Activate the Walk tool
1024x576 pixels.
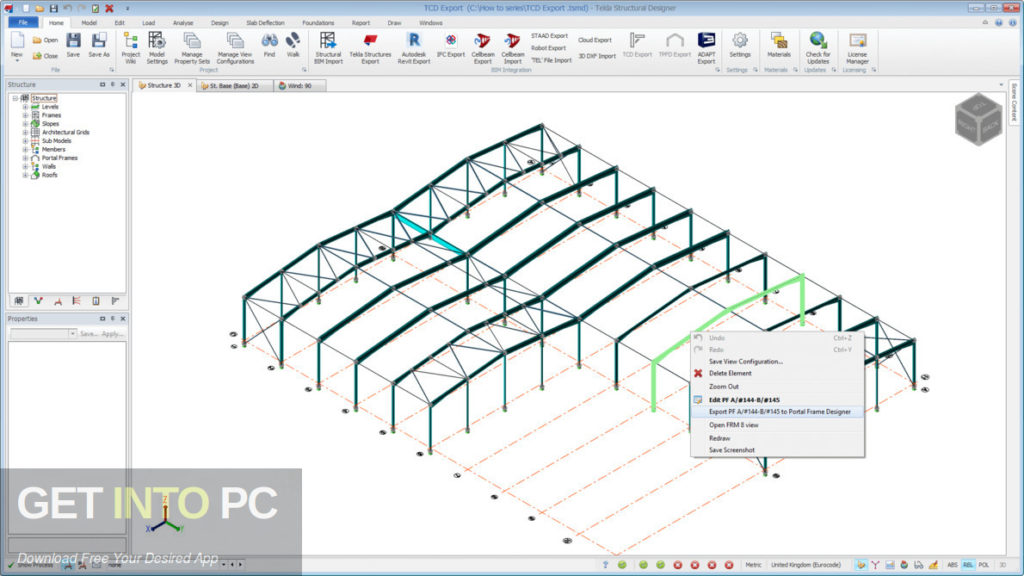(293, 45)
